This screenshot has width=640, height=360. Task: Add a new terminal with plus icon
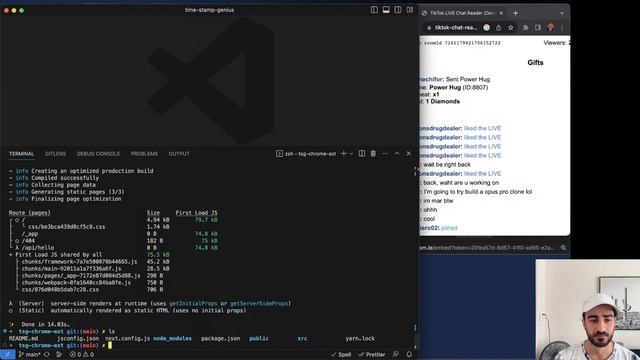[x=343, y=153]
